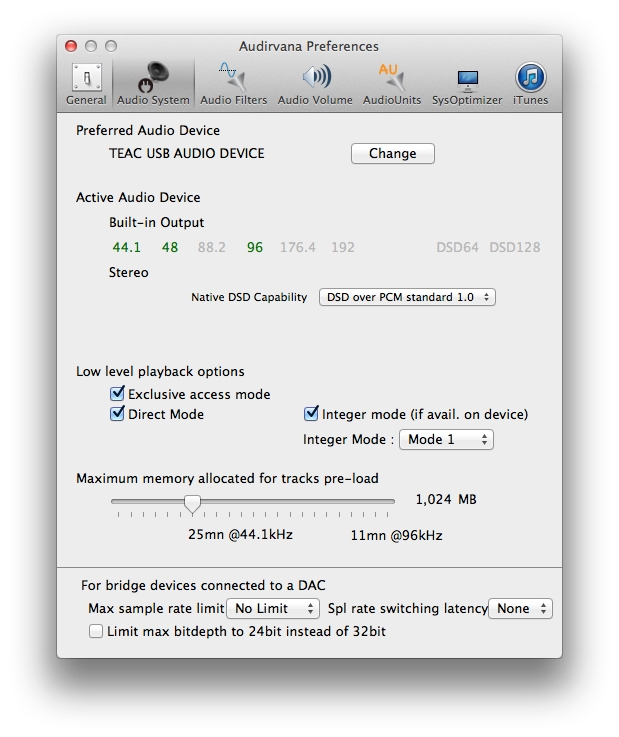Click the greyed 192 sample rate
619x737 pixels.
pos(343,247)
